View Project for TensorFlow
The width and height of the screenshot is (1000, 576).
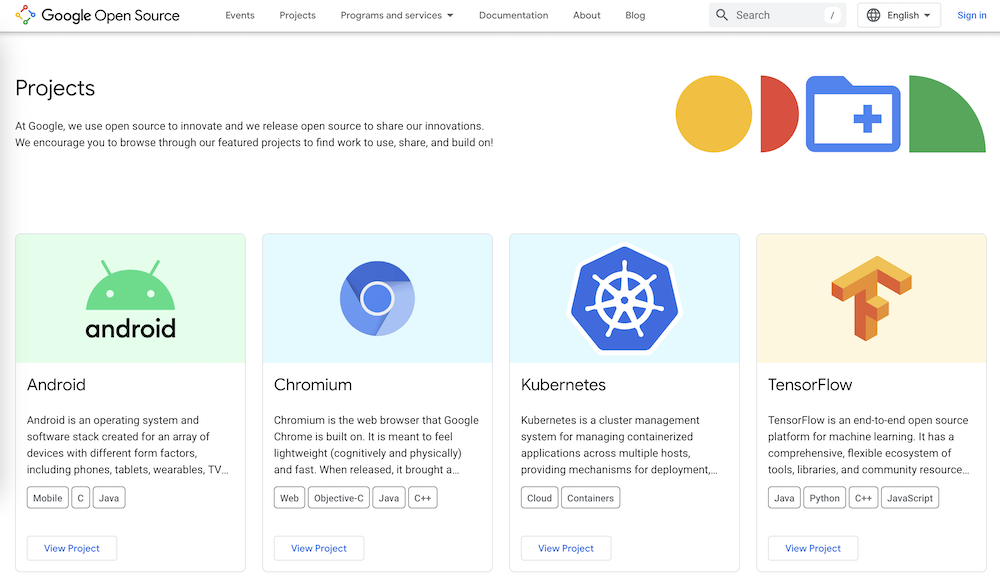pos(813,548)
